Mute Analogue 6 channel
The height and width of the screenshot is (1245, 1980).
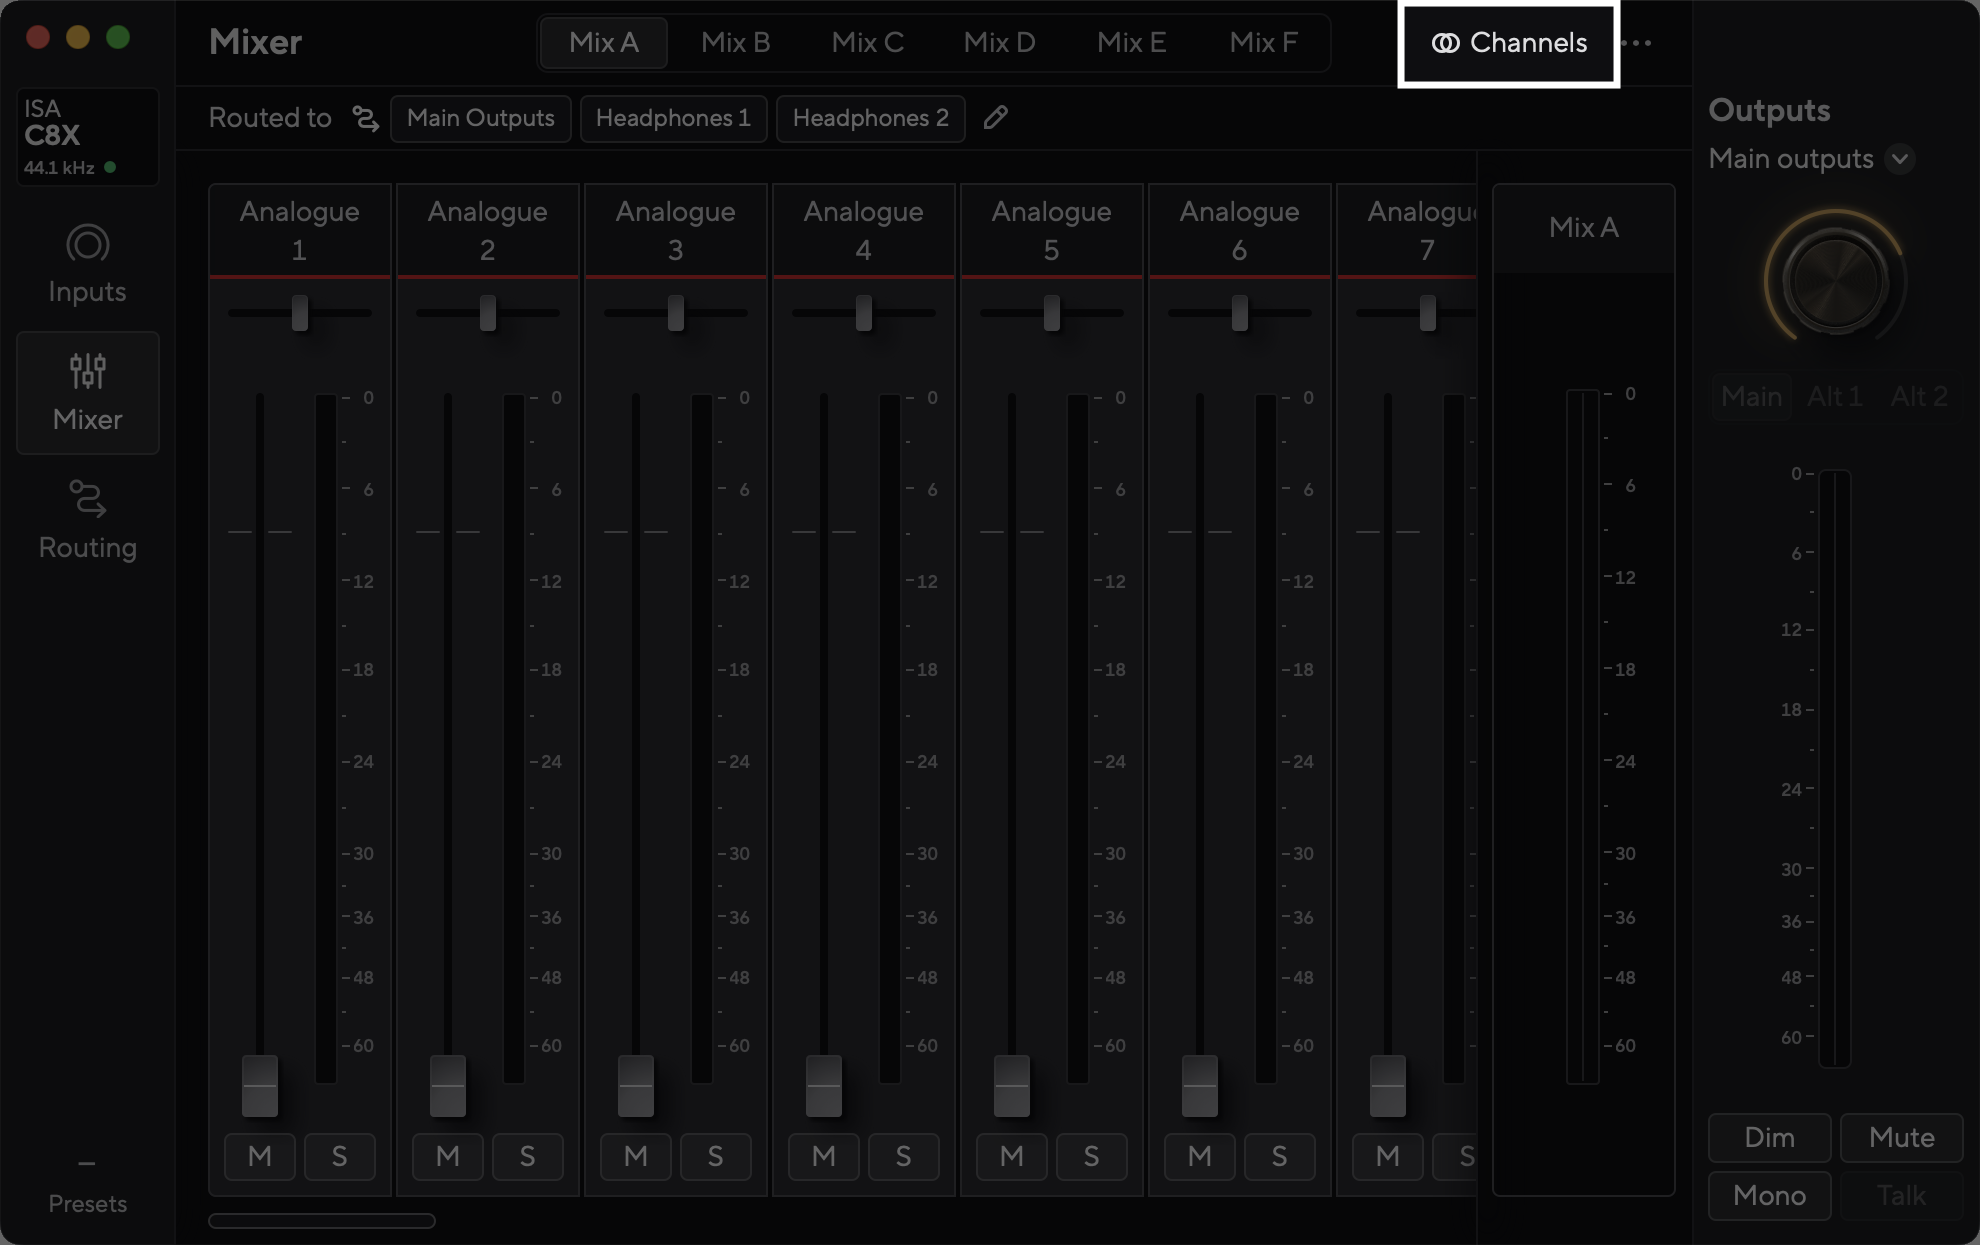pyautogui.click(x=1200, y=1157)
